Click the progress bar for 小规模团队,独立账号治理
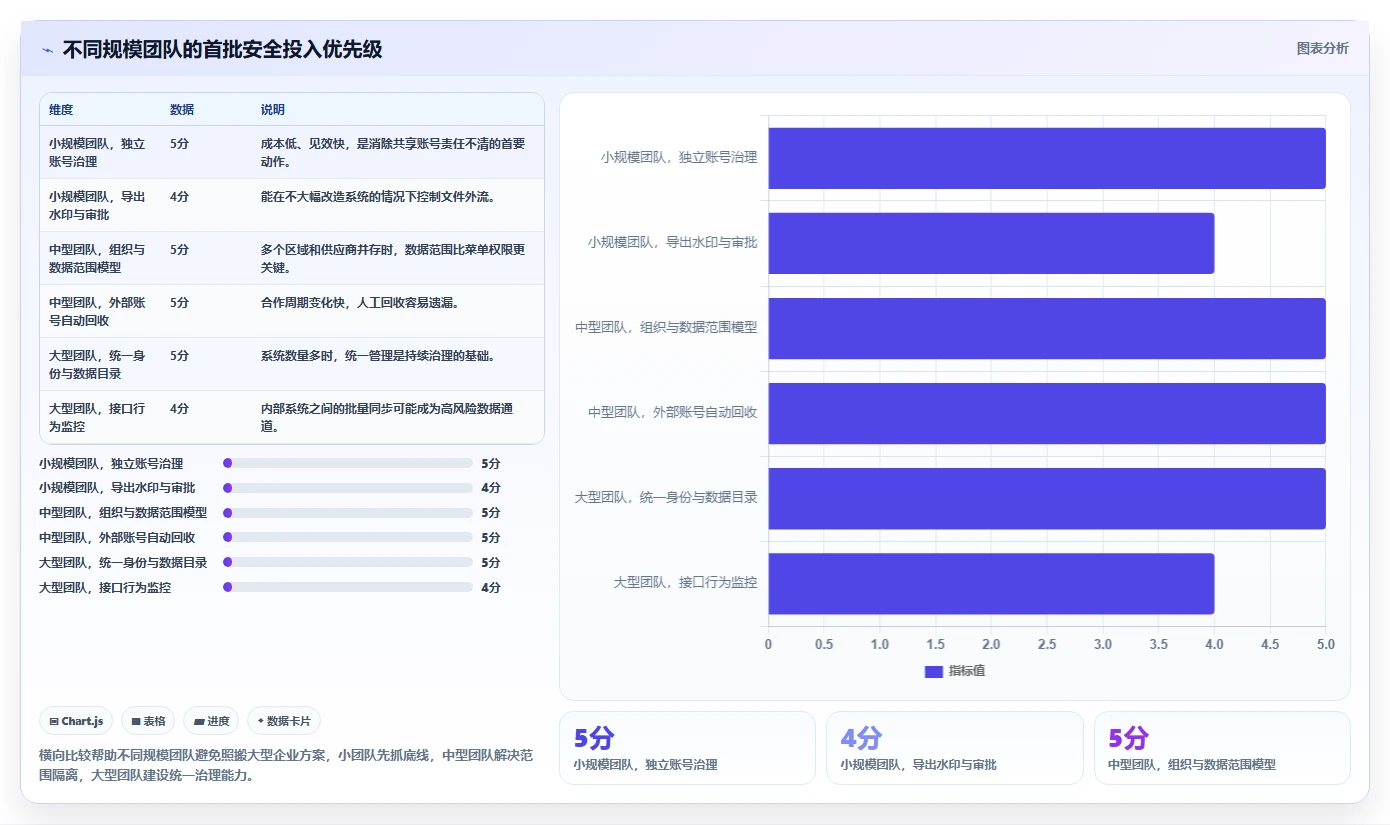Viewport: 1390px width, 825px height. point(348,463)
